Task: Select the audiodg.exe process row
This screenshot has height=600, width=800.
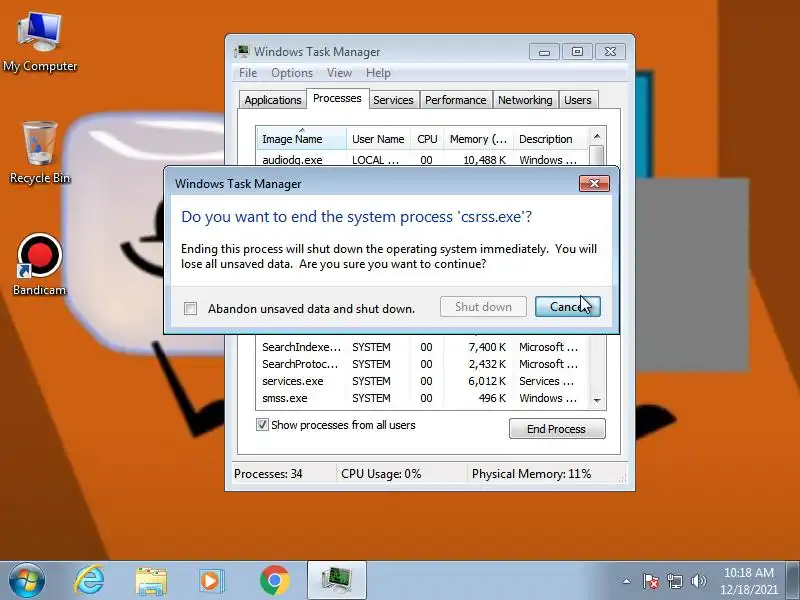Action: pos(422,160)
